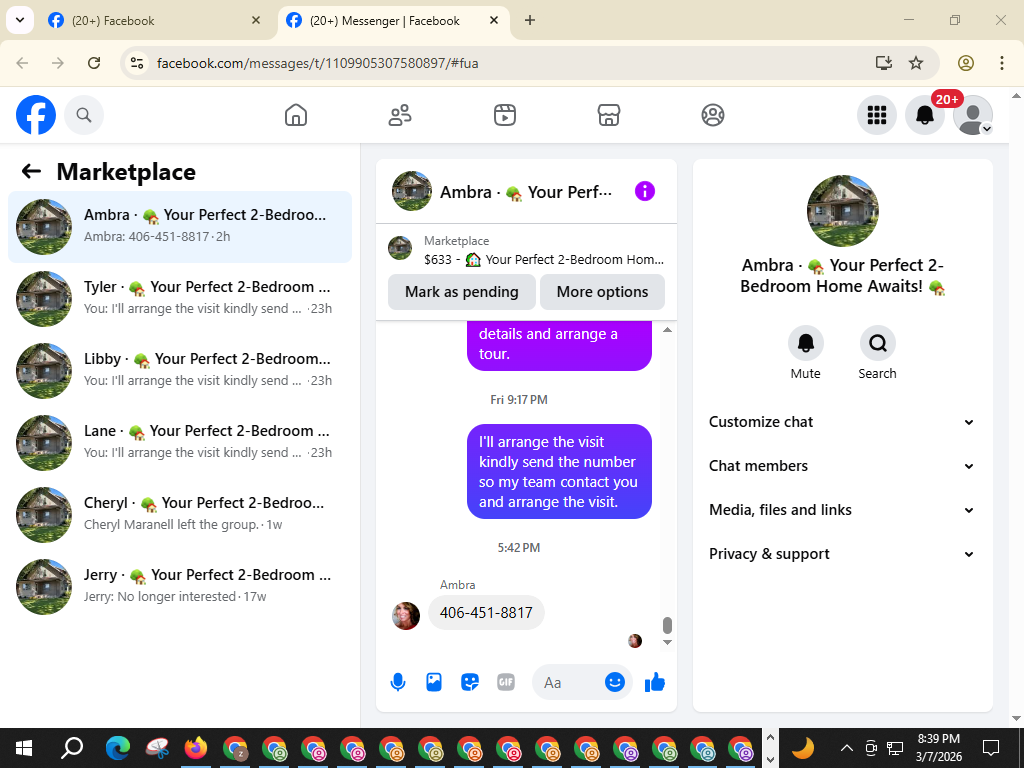Viewport: 1024px width, 768px height.
Task: Search in conversation using the Search icon
Action: [x=877, y=343]
